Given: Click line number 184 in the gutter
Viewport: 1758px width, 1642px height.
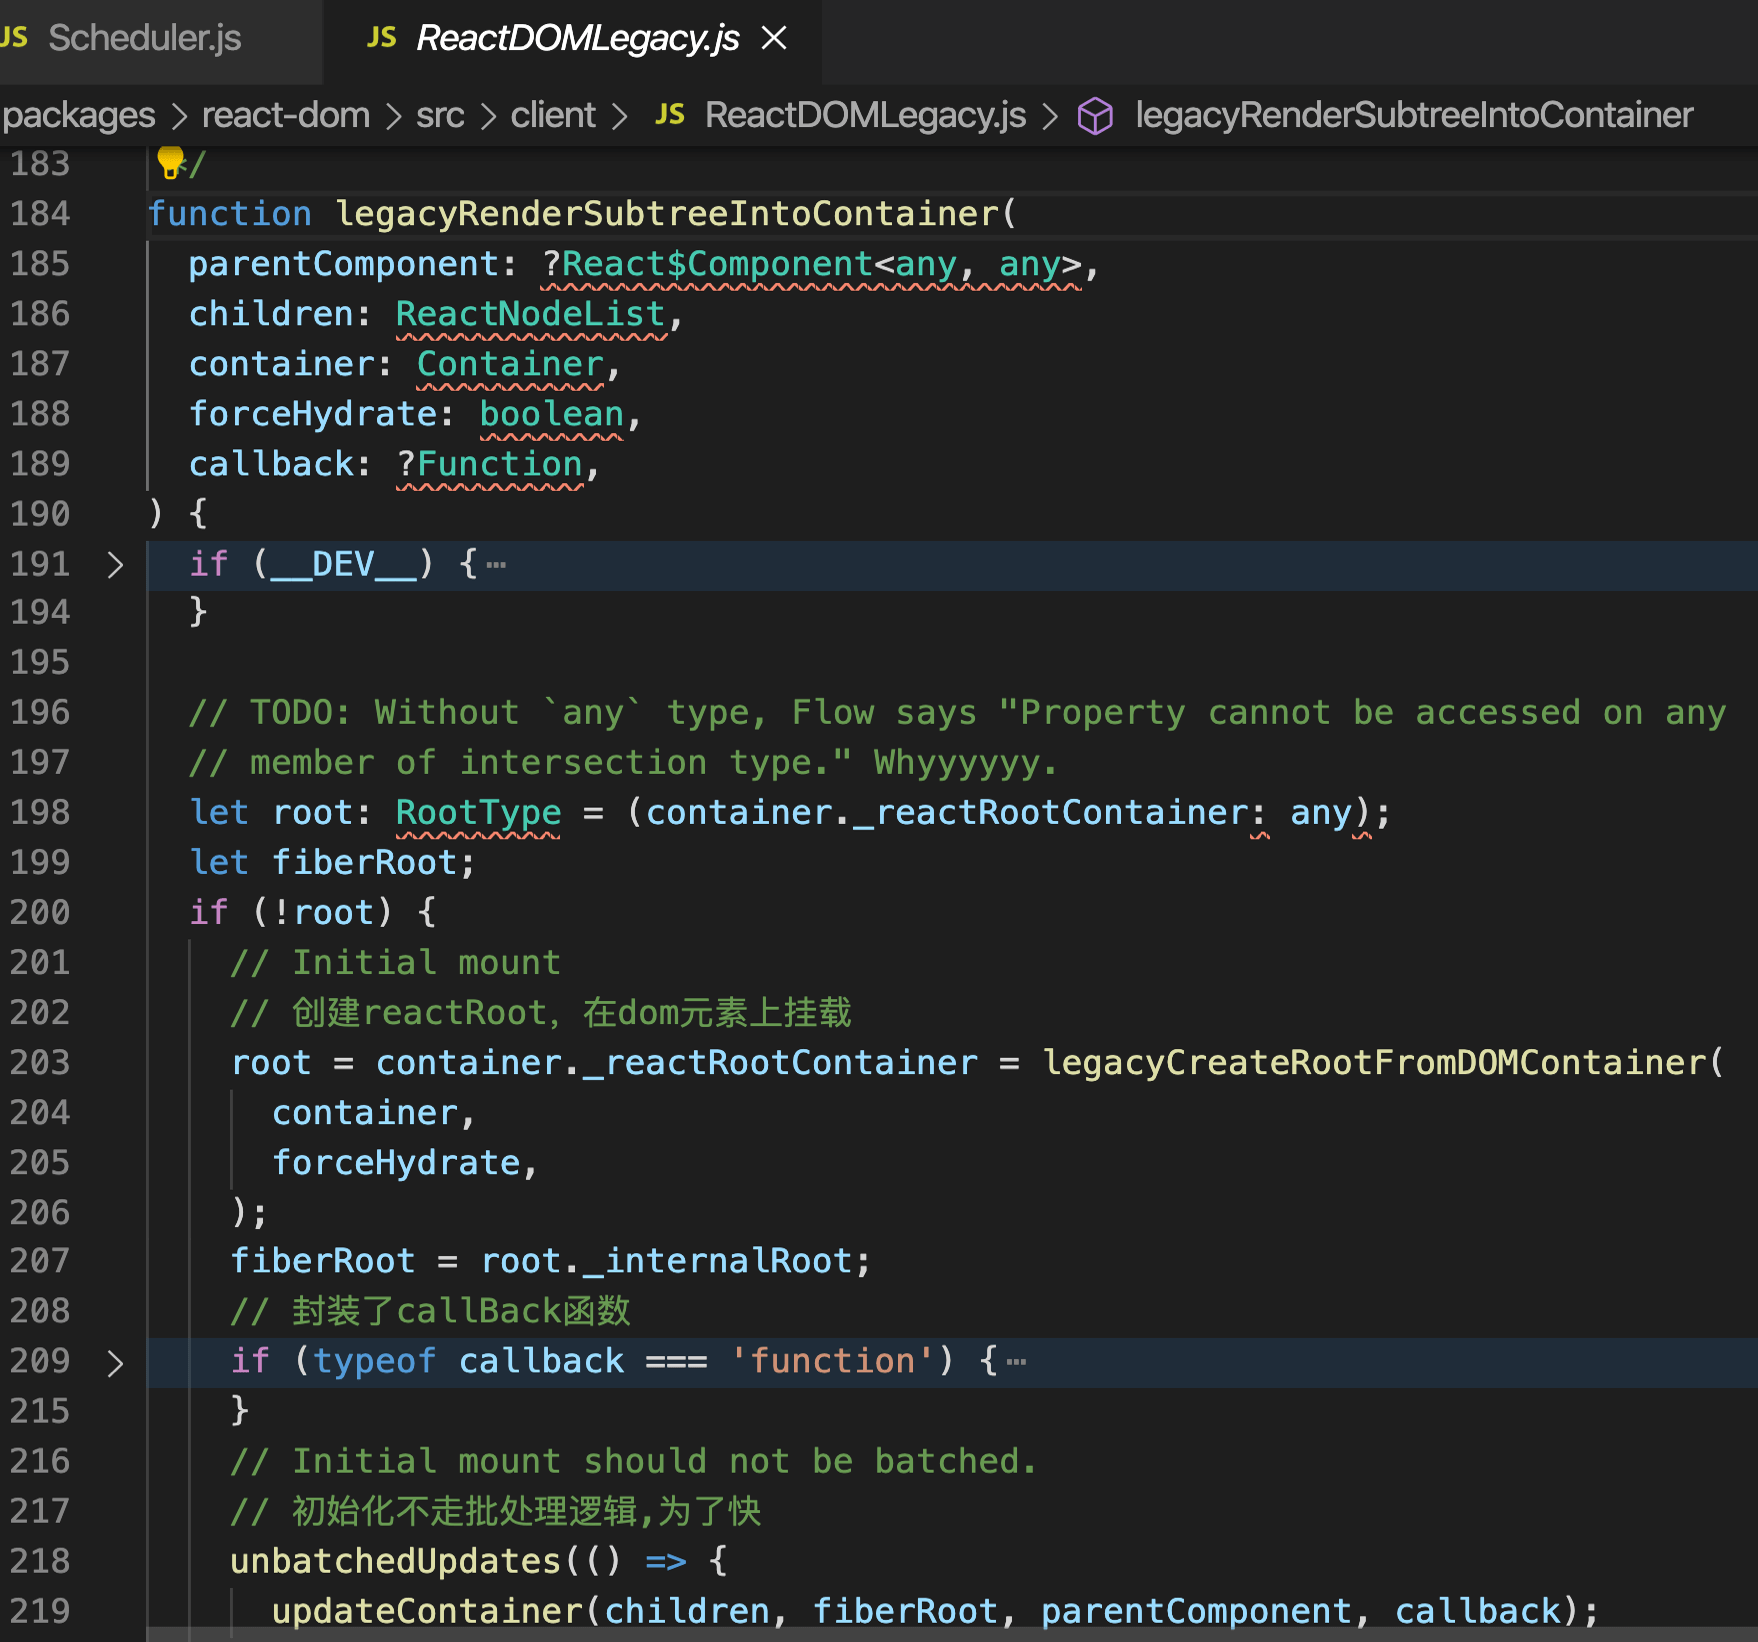Looking at the screenshot, I should [40, 214].
